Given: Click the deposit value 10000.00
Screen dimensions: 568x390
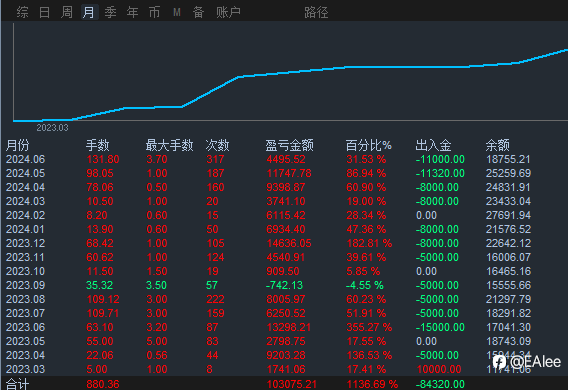Looking at the screenshot, I should [x=439, y=369].
